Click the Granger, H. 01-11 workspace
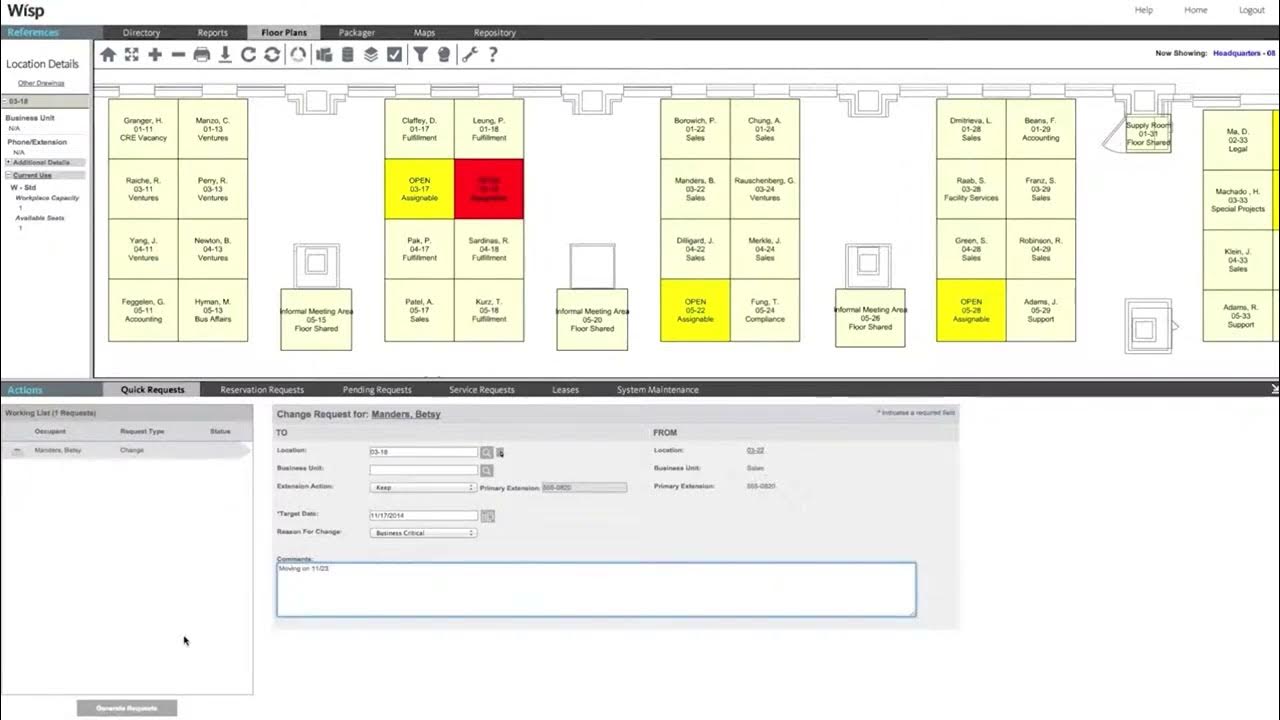 point(143,129)
